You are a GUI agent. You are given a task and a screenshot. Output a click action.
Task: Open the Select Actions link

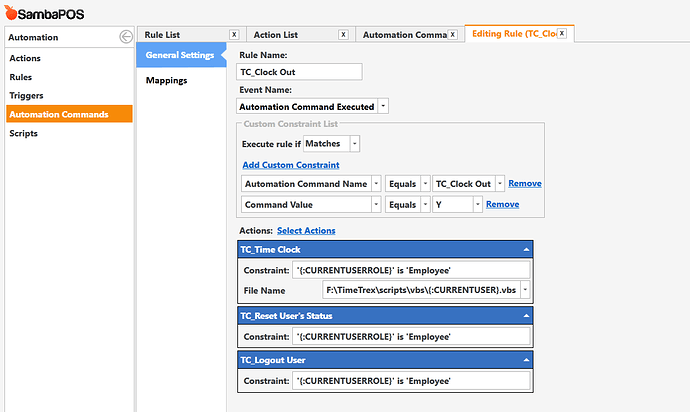point(306,230)
